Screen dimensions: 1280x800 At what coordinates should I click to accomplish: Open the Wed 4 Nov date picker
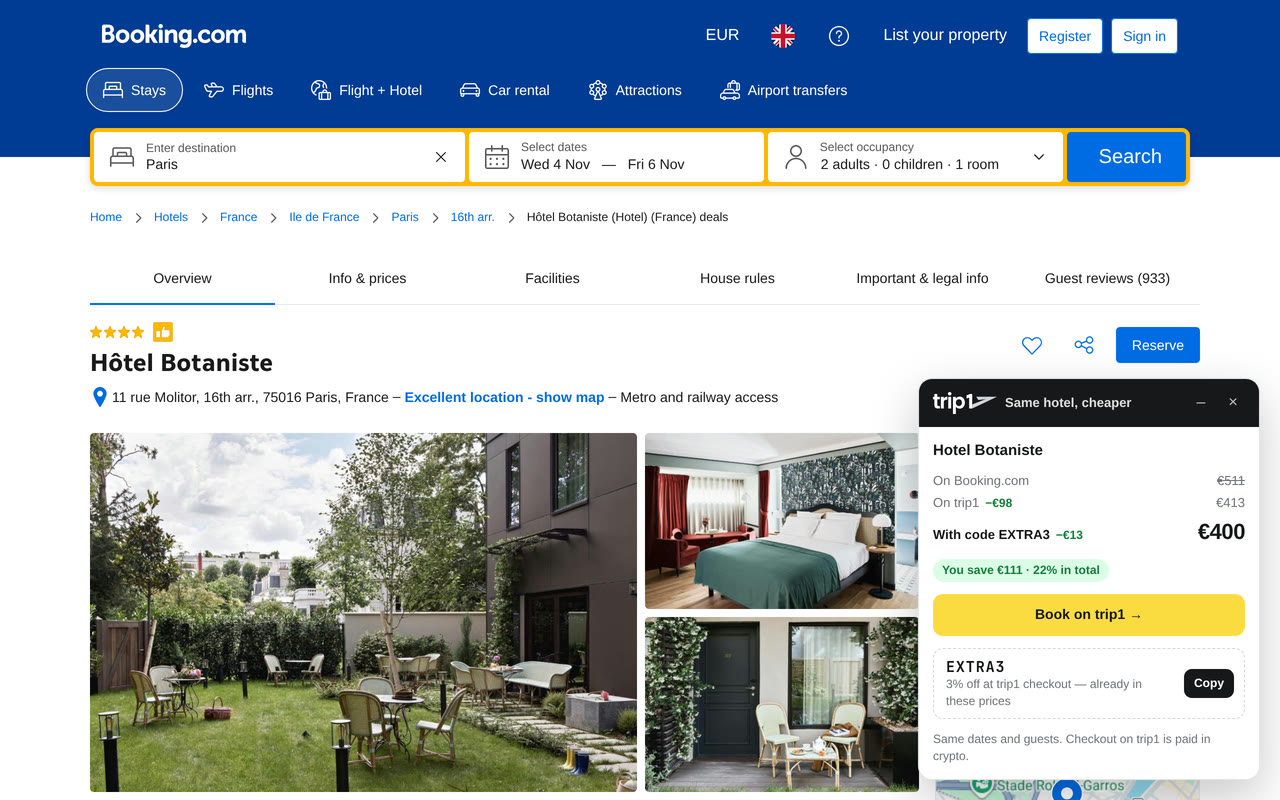point(555,164)
